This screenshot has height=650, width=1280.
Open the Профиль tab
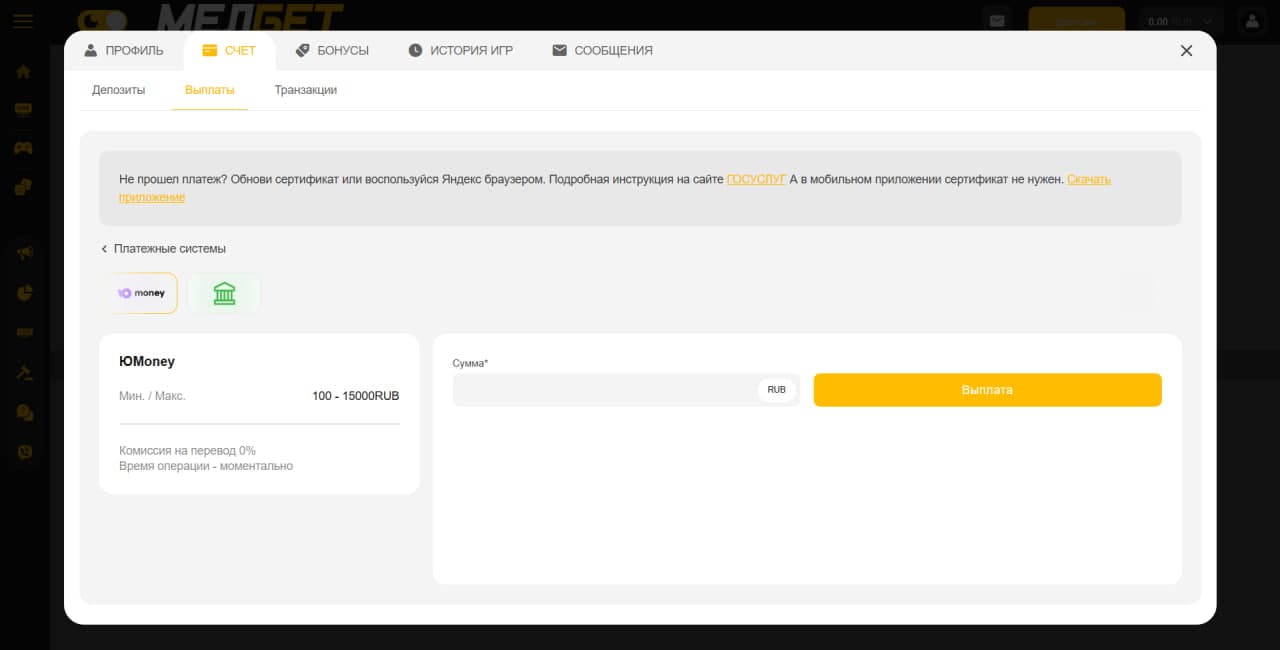124,50
